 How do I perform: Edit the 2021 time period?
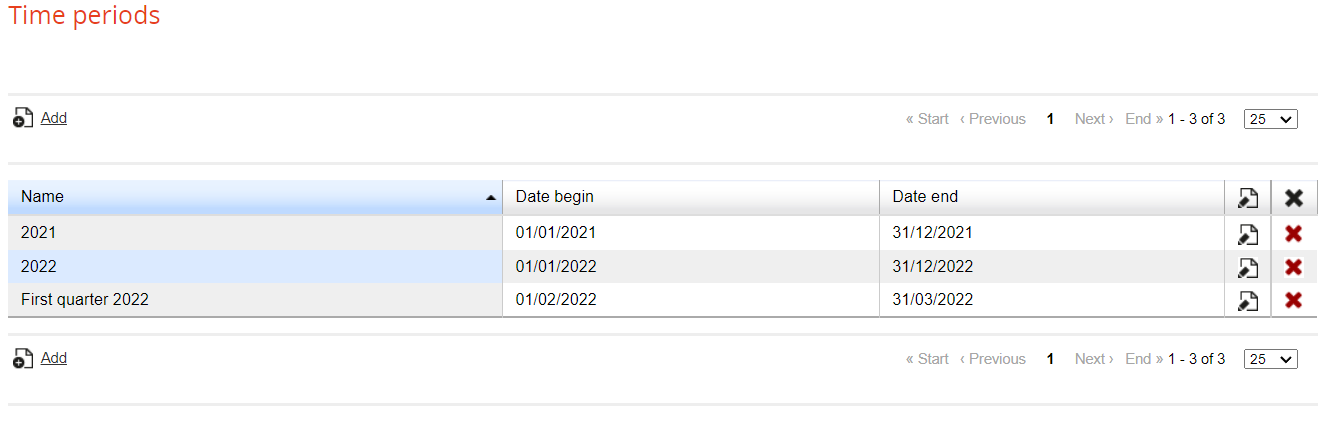pyautogui.click(x=1247, y=234)
